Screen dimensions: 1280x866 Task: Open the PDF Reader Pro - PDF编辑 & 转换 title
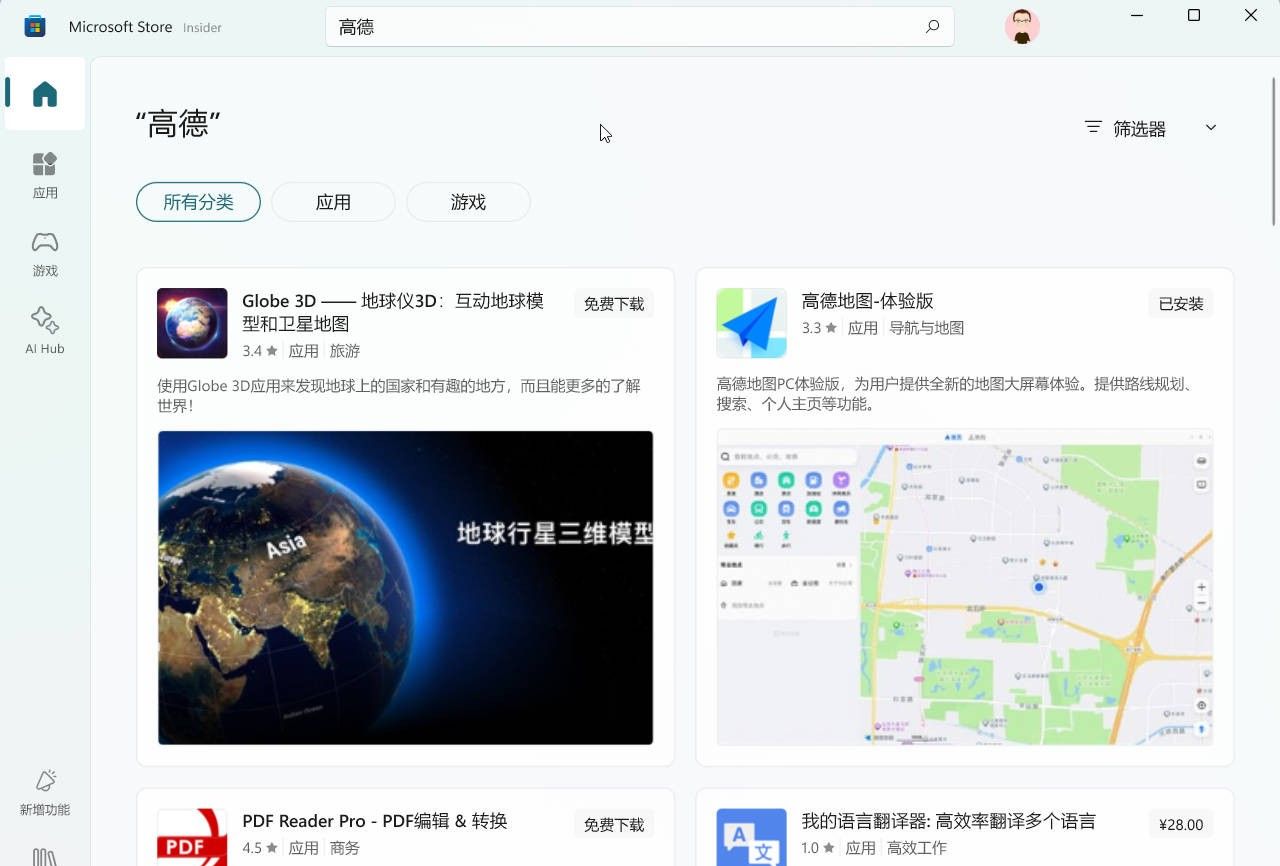click(375, 821)
